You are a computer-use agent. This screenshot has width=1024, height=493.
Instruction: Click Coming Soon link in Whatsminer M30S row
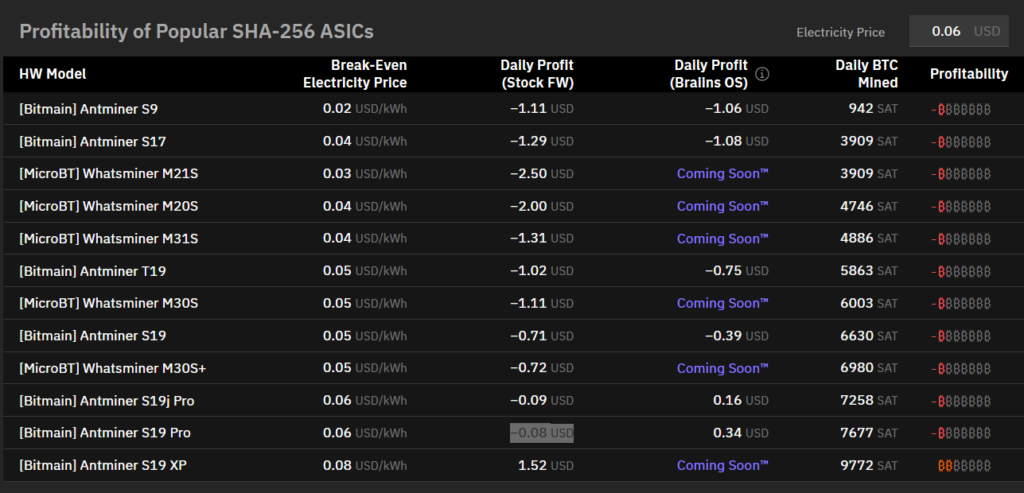[723, 304]
